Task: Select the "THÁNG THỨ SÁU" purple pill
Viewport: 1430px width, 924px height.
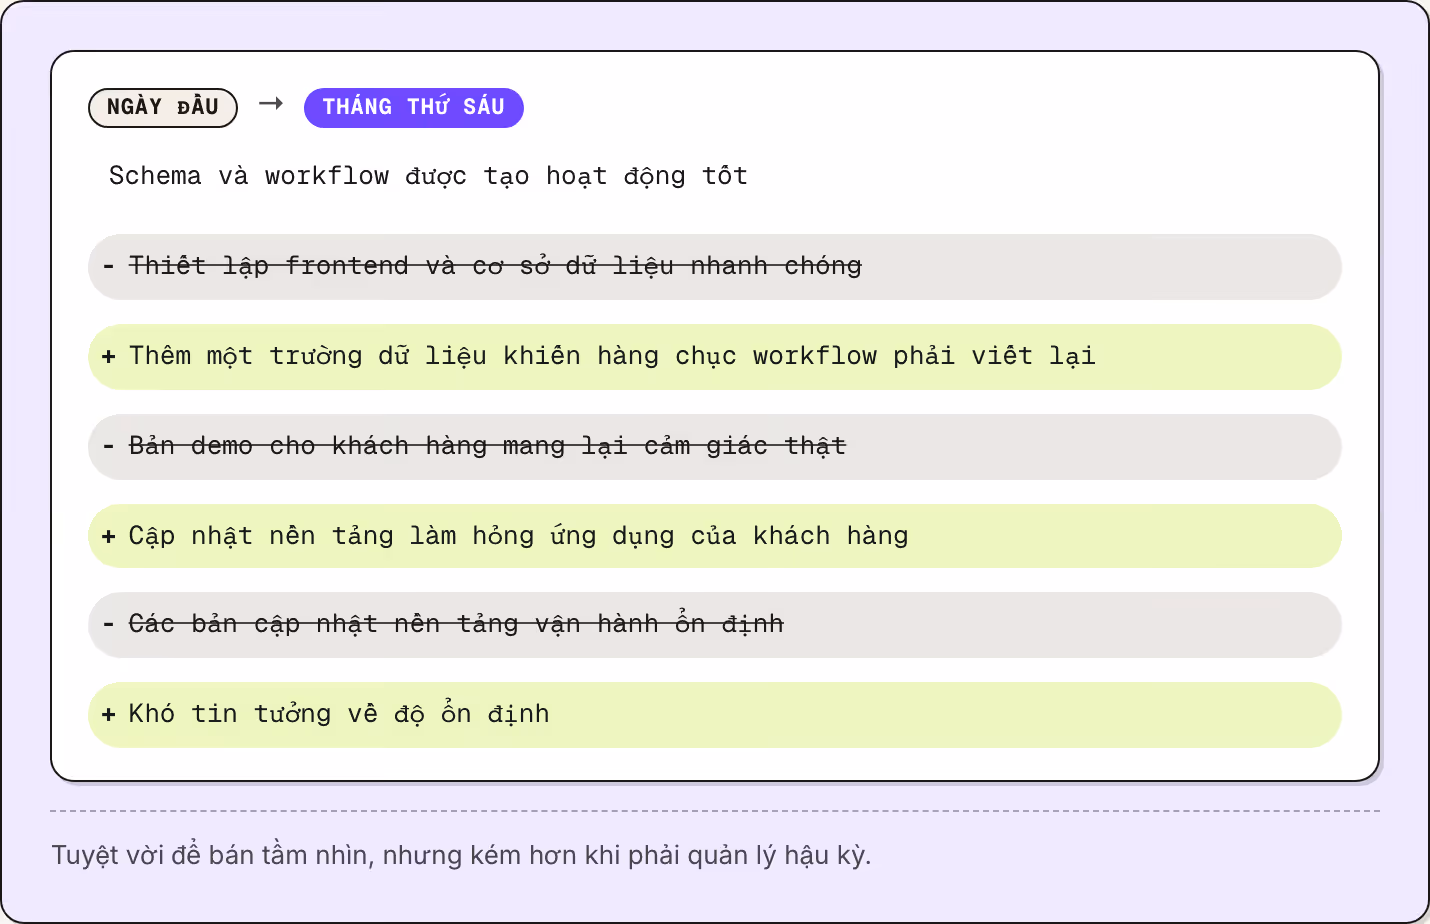Action: point(414,108)
